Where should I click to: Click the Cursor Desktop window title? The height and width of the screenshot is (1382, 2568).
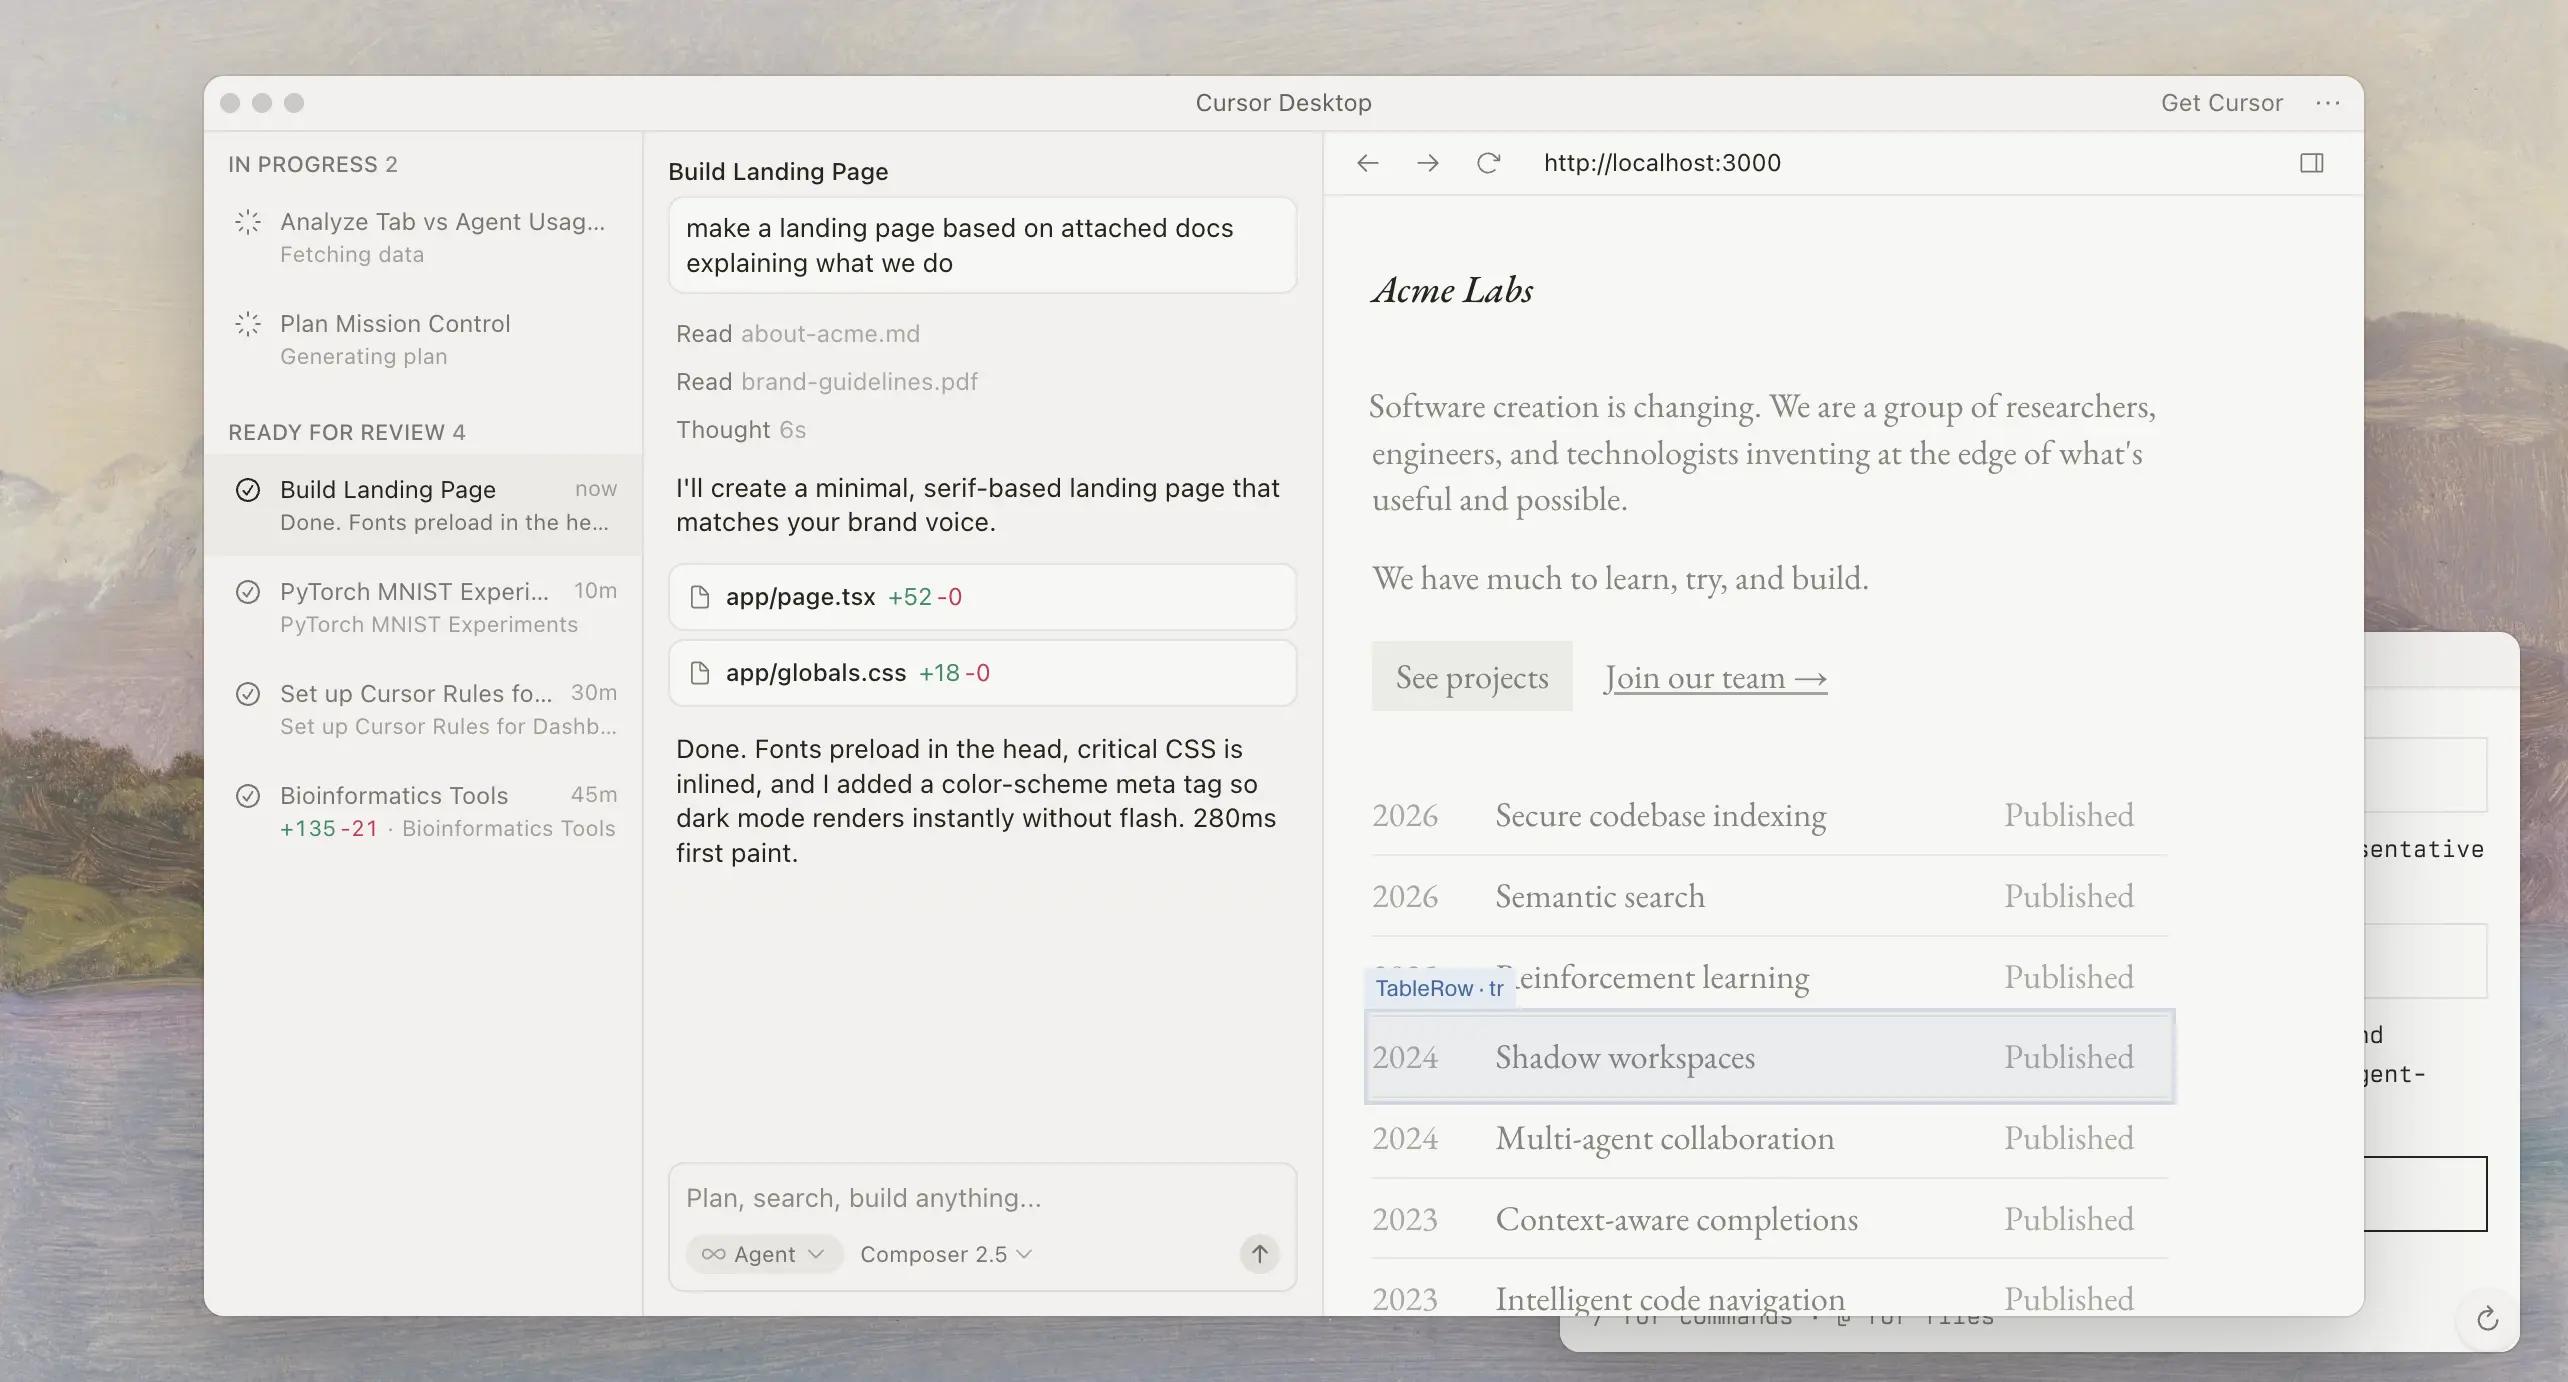pyautogui.click(x=1284, y=103)
